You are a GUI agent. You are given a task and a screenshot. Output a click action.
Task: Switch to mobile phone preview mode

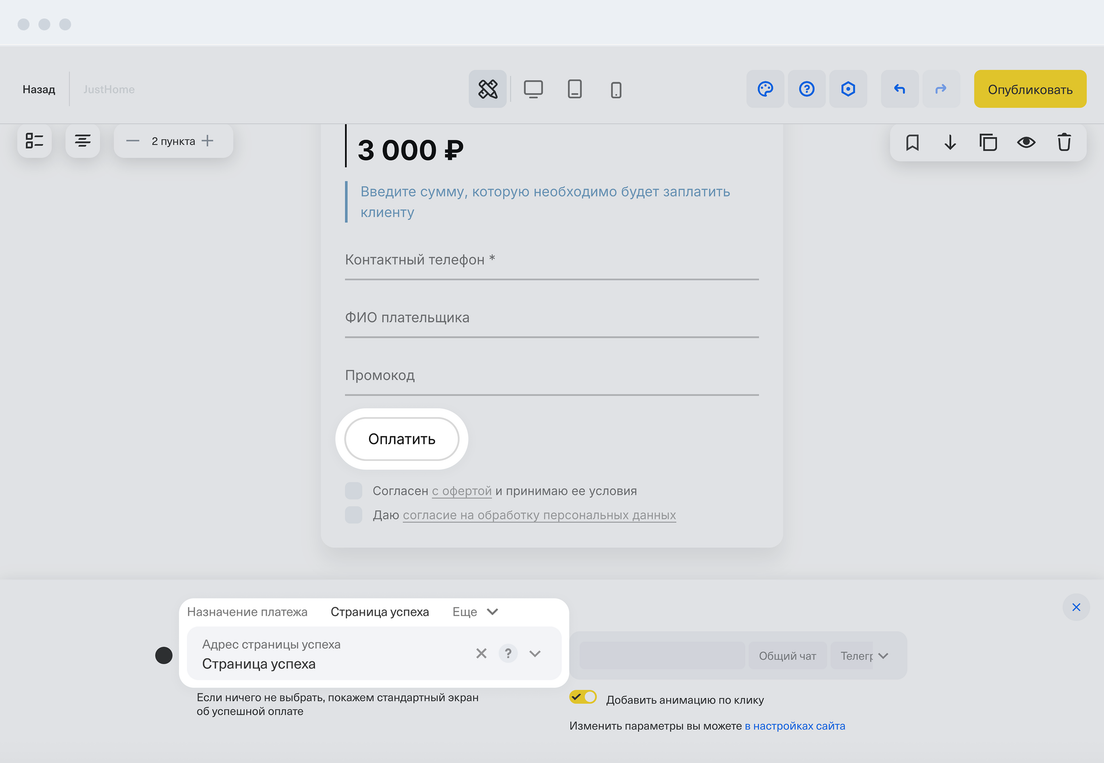click(x=616, y=89)
